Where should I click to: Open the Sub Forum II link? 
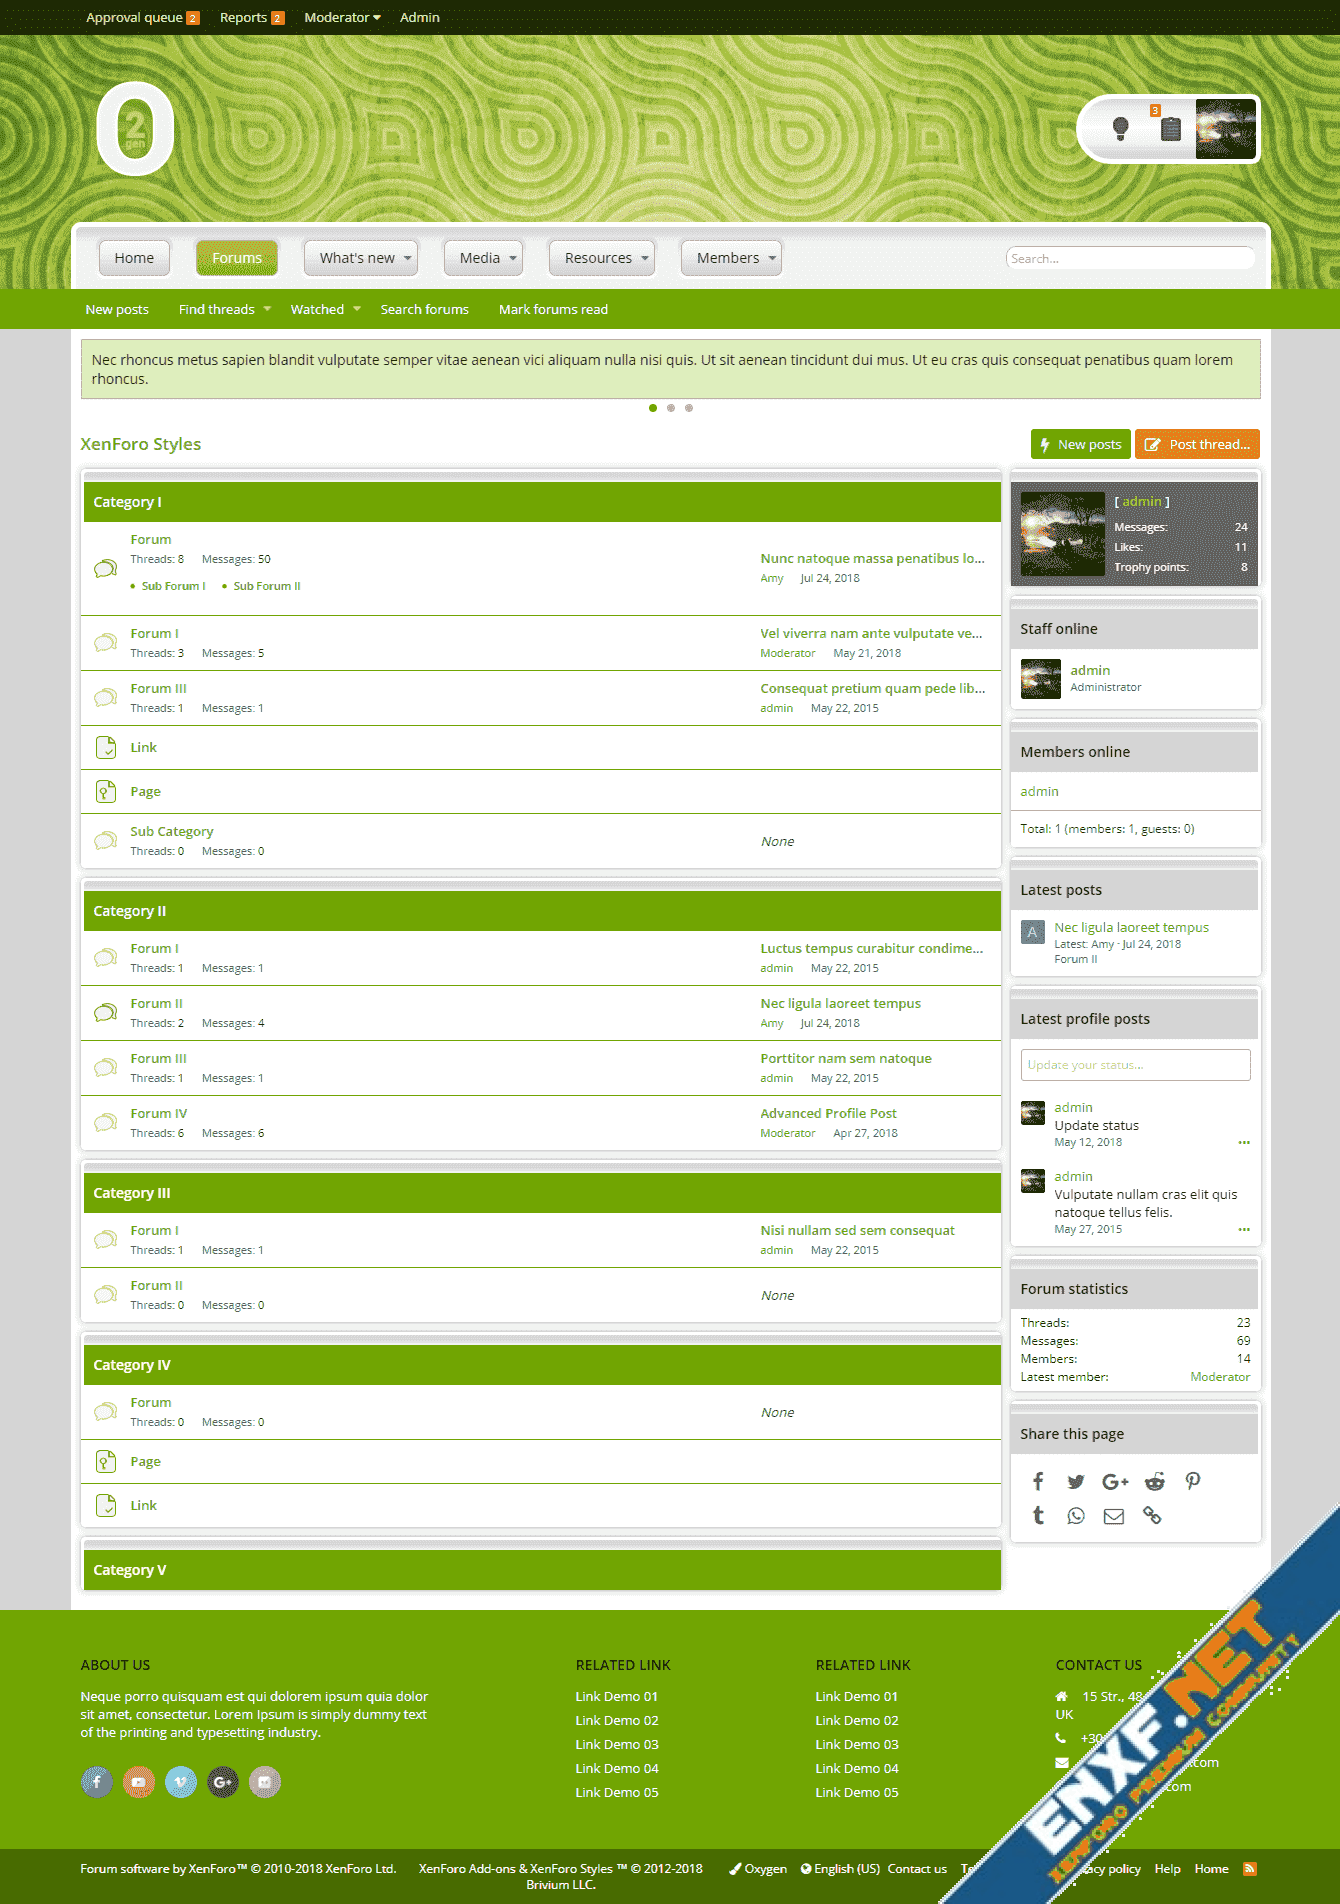pos(266,586)
